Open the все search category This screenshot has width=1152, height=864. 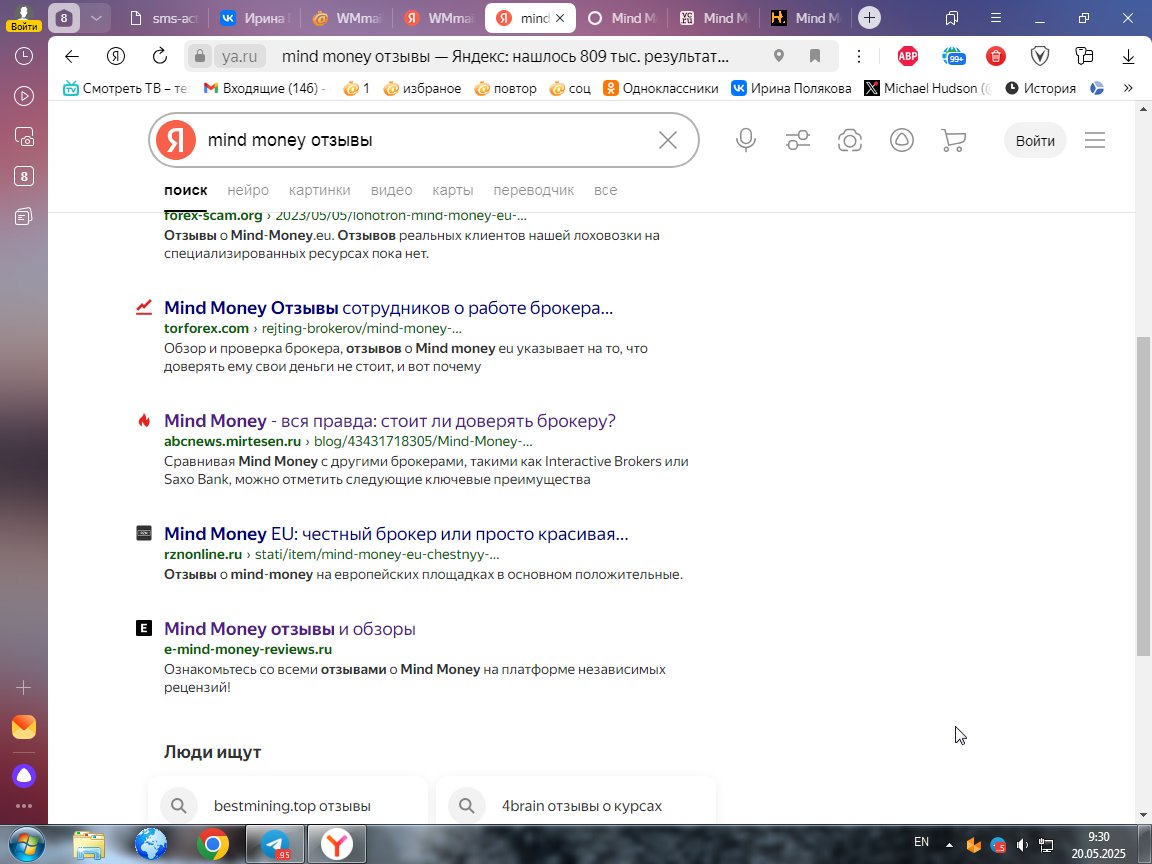pos(605,190)
